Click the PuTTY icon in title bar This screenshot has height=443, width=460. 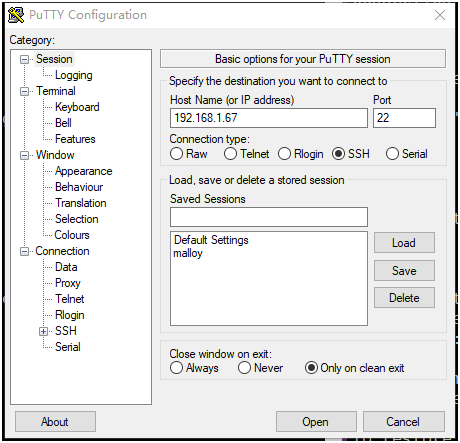click(x=16, y=15)
